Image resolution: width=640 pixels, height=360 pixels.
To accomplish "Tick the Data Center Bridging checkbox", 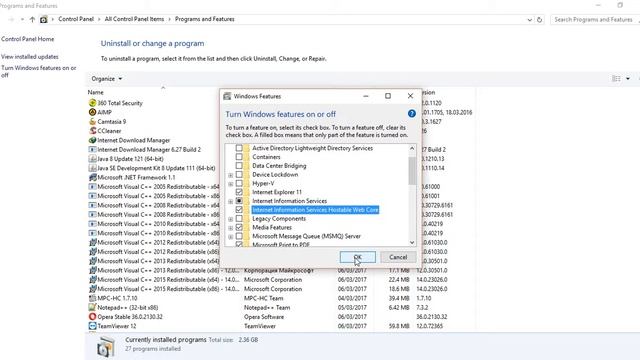I will [x=239, y=166].
